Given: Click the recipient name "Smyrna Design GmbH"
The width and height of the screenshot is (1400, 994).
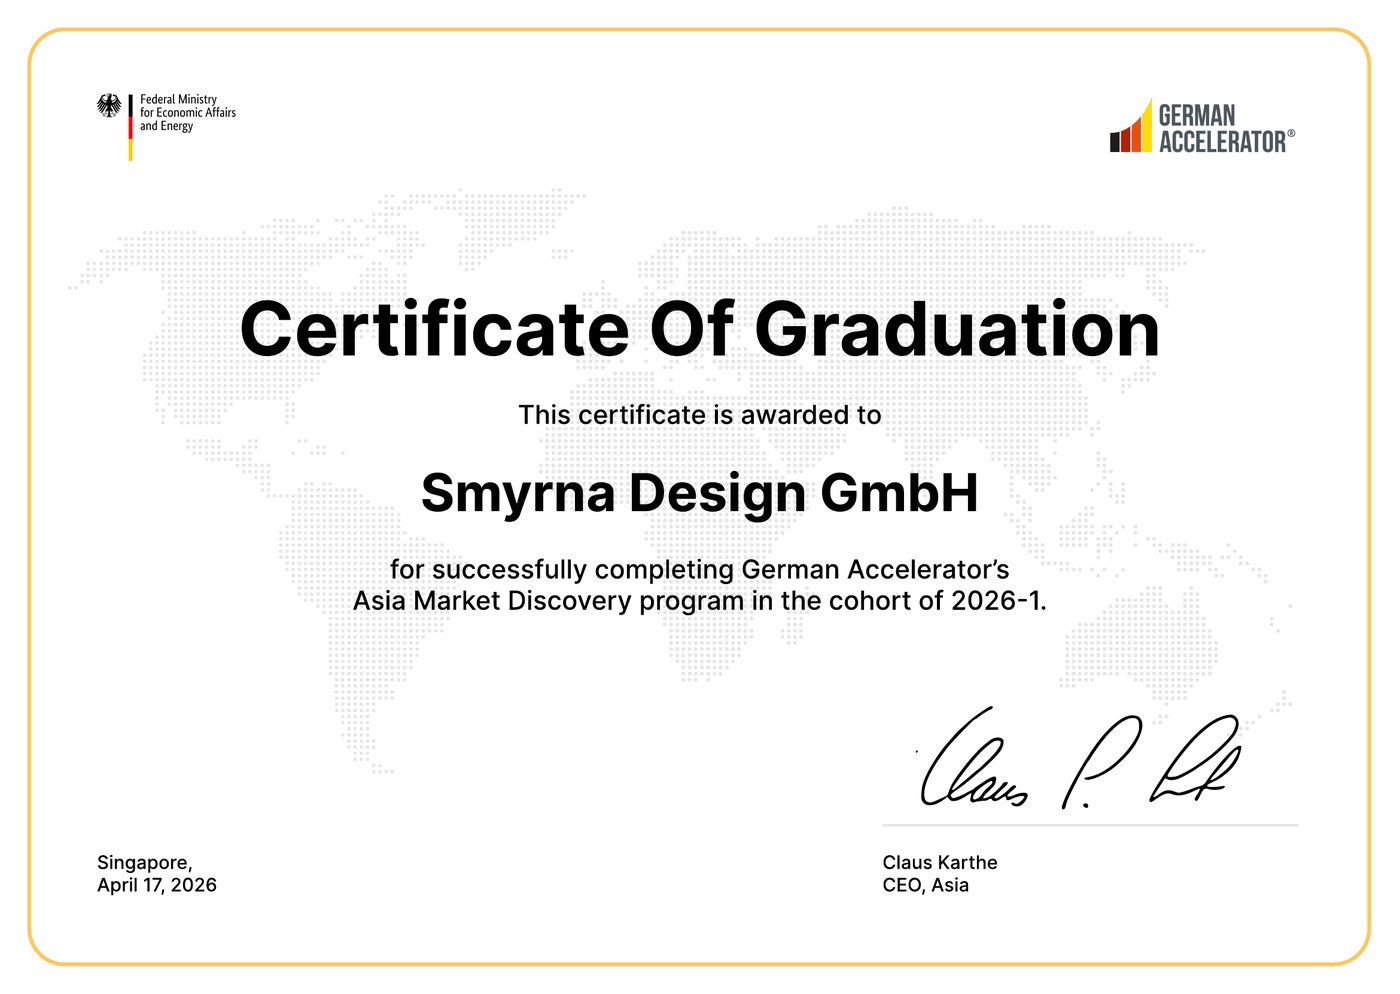Looking at the screenshot, I should point(700,493).
